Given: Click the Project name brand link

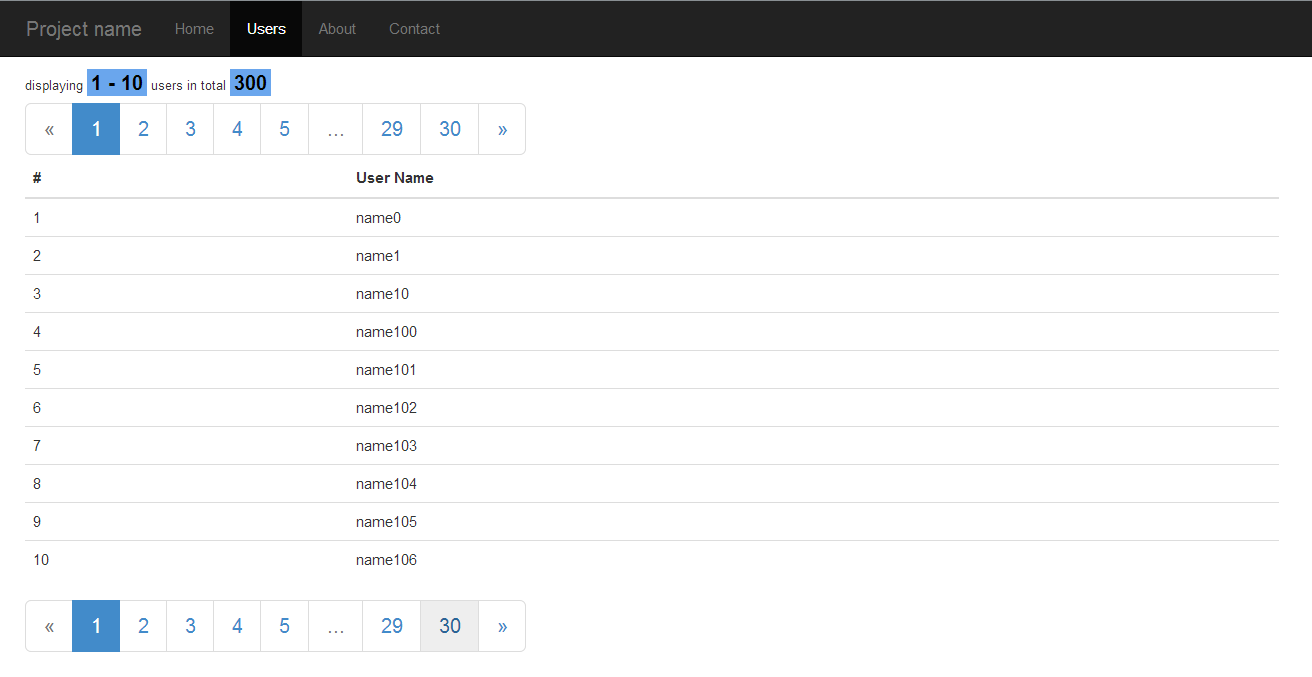Looking at the screenshot, I should [84, 28].
